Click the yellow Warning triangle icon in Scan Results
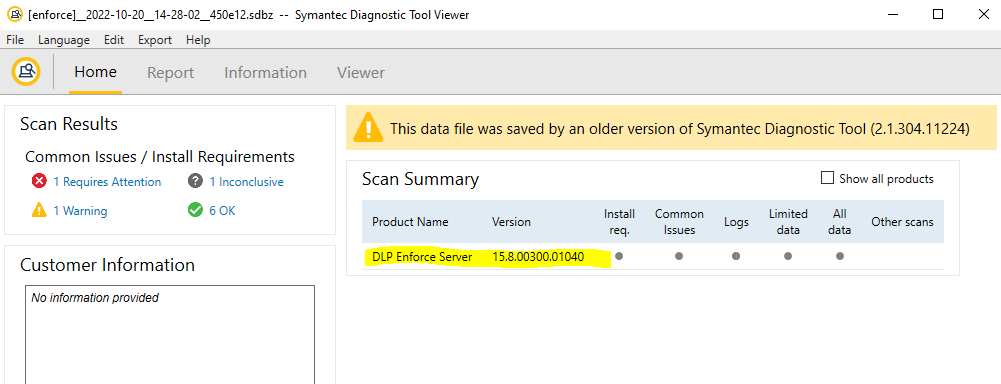The image size is (1001, 384). coord(40,210)
